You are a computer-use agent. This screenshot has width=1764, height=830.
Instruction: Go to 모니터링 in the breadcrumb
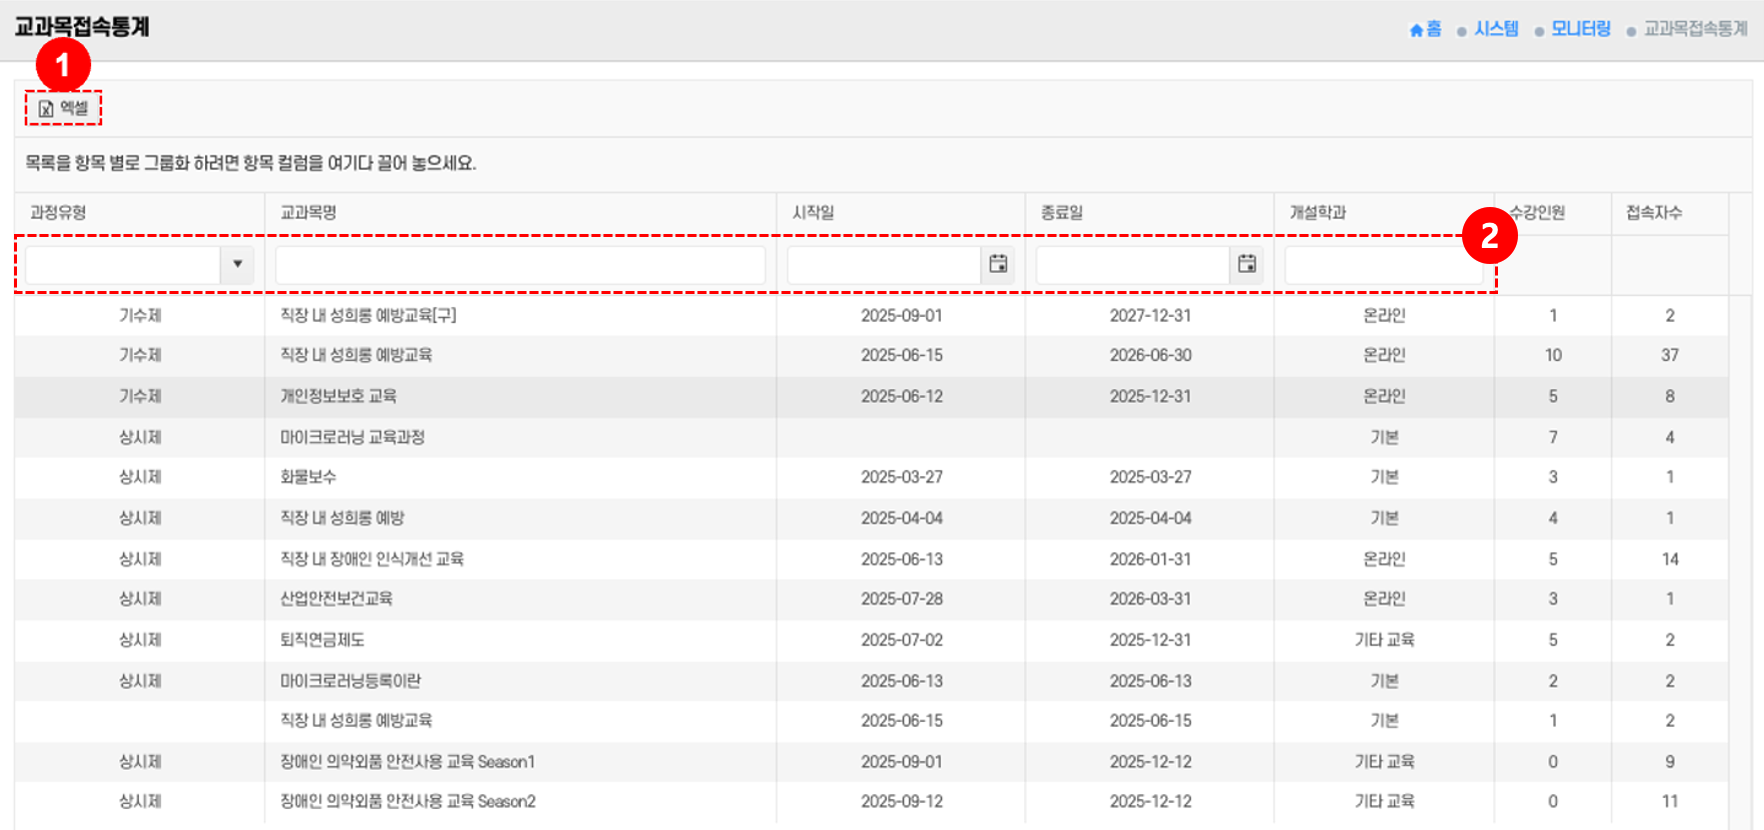coord(1580,29)
